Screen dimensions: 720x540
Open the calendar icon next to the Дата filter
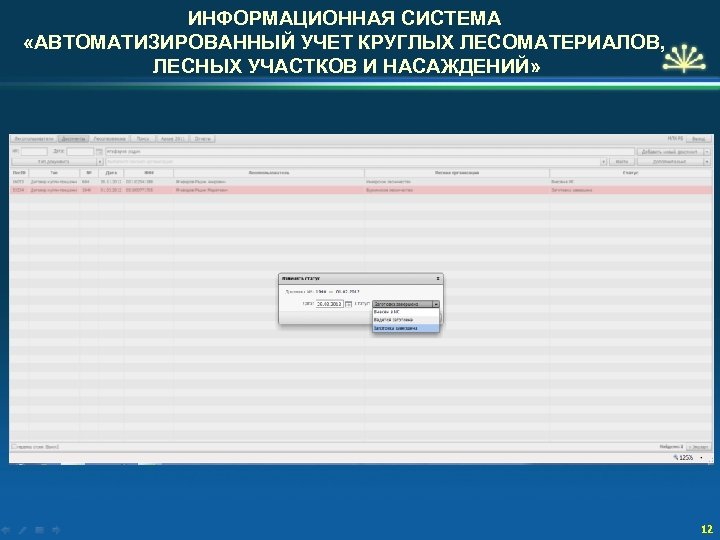[x=99, y=152]
